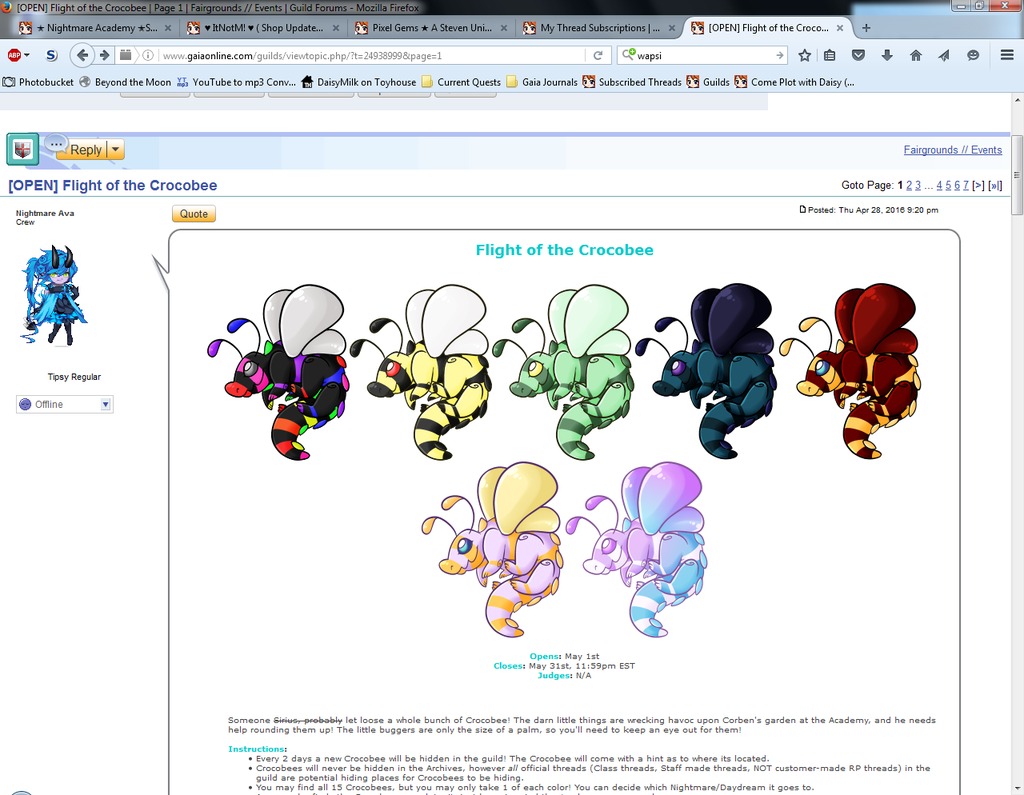Open the Guilds bookmark

click(708, 82)
